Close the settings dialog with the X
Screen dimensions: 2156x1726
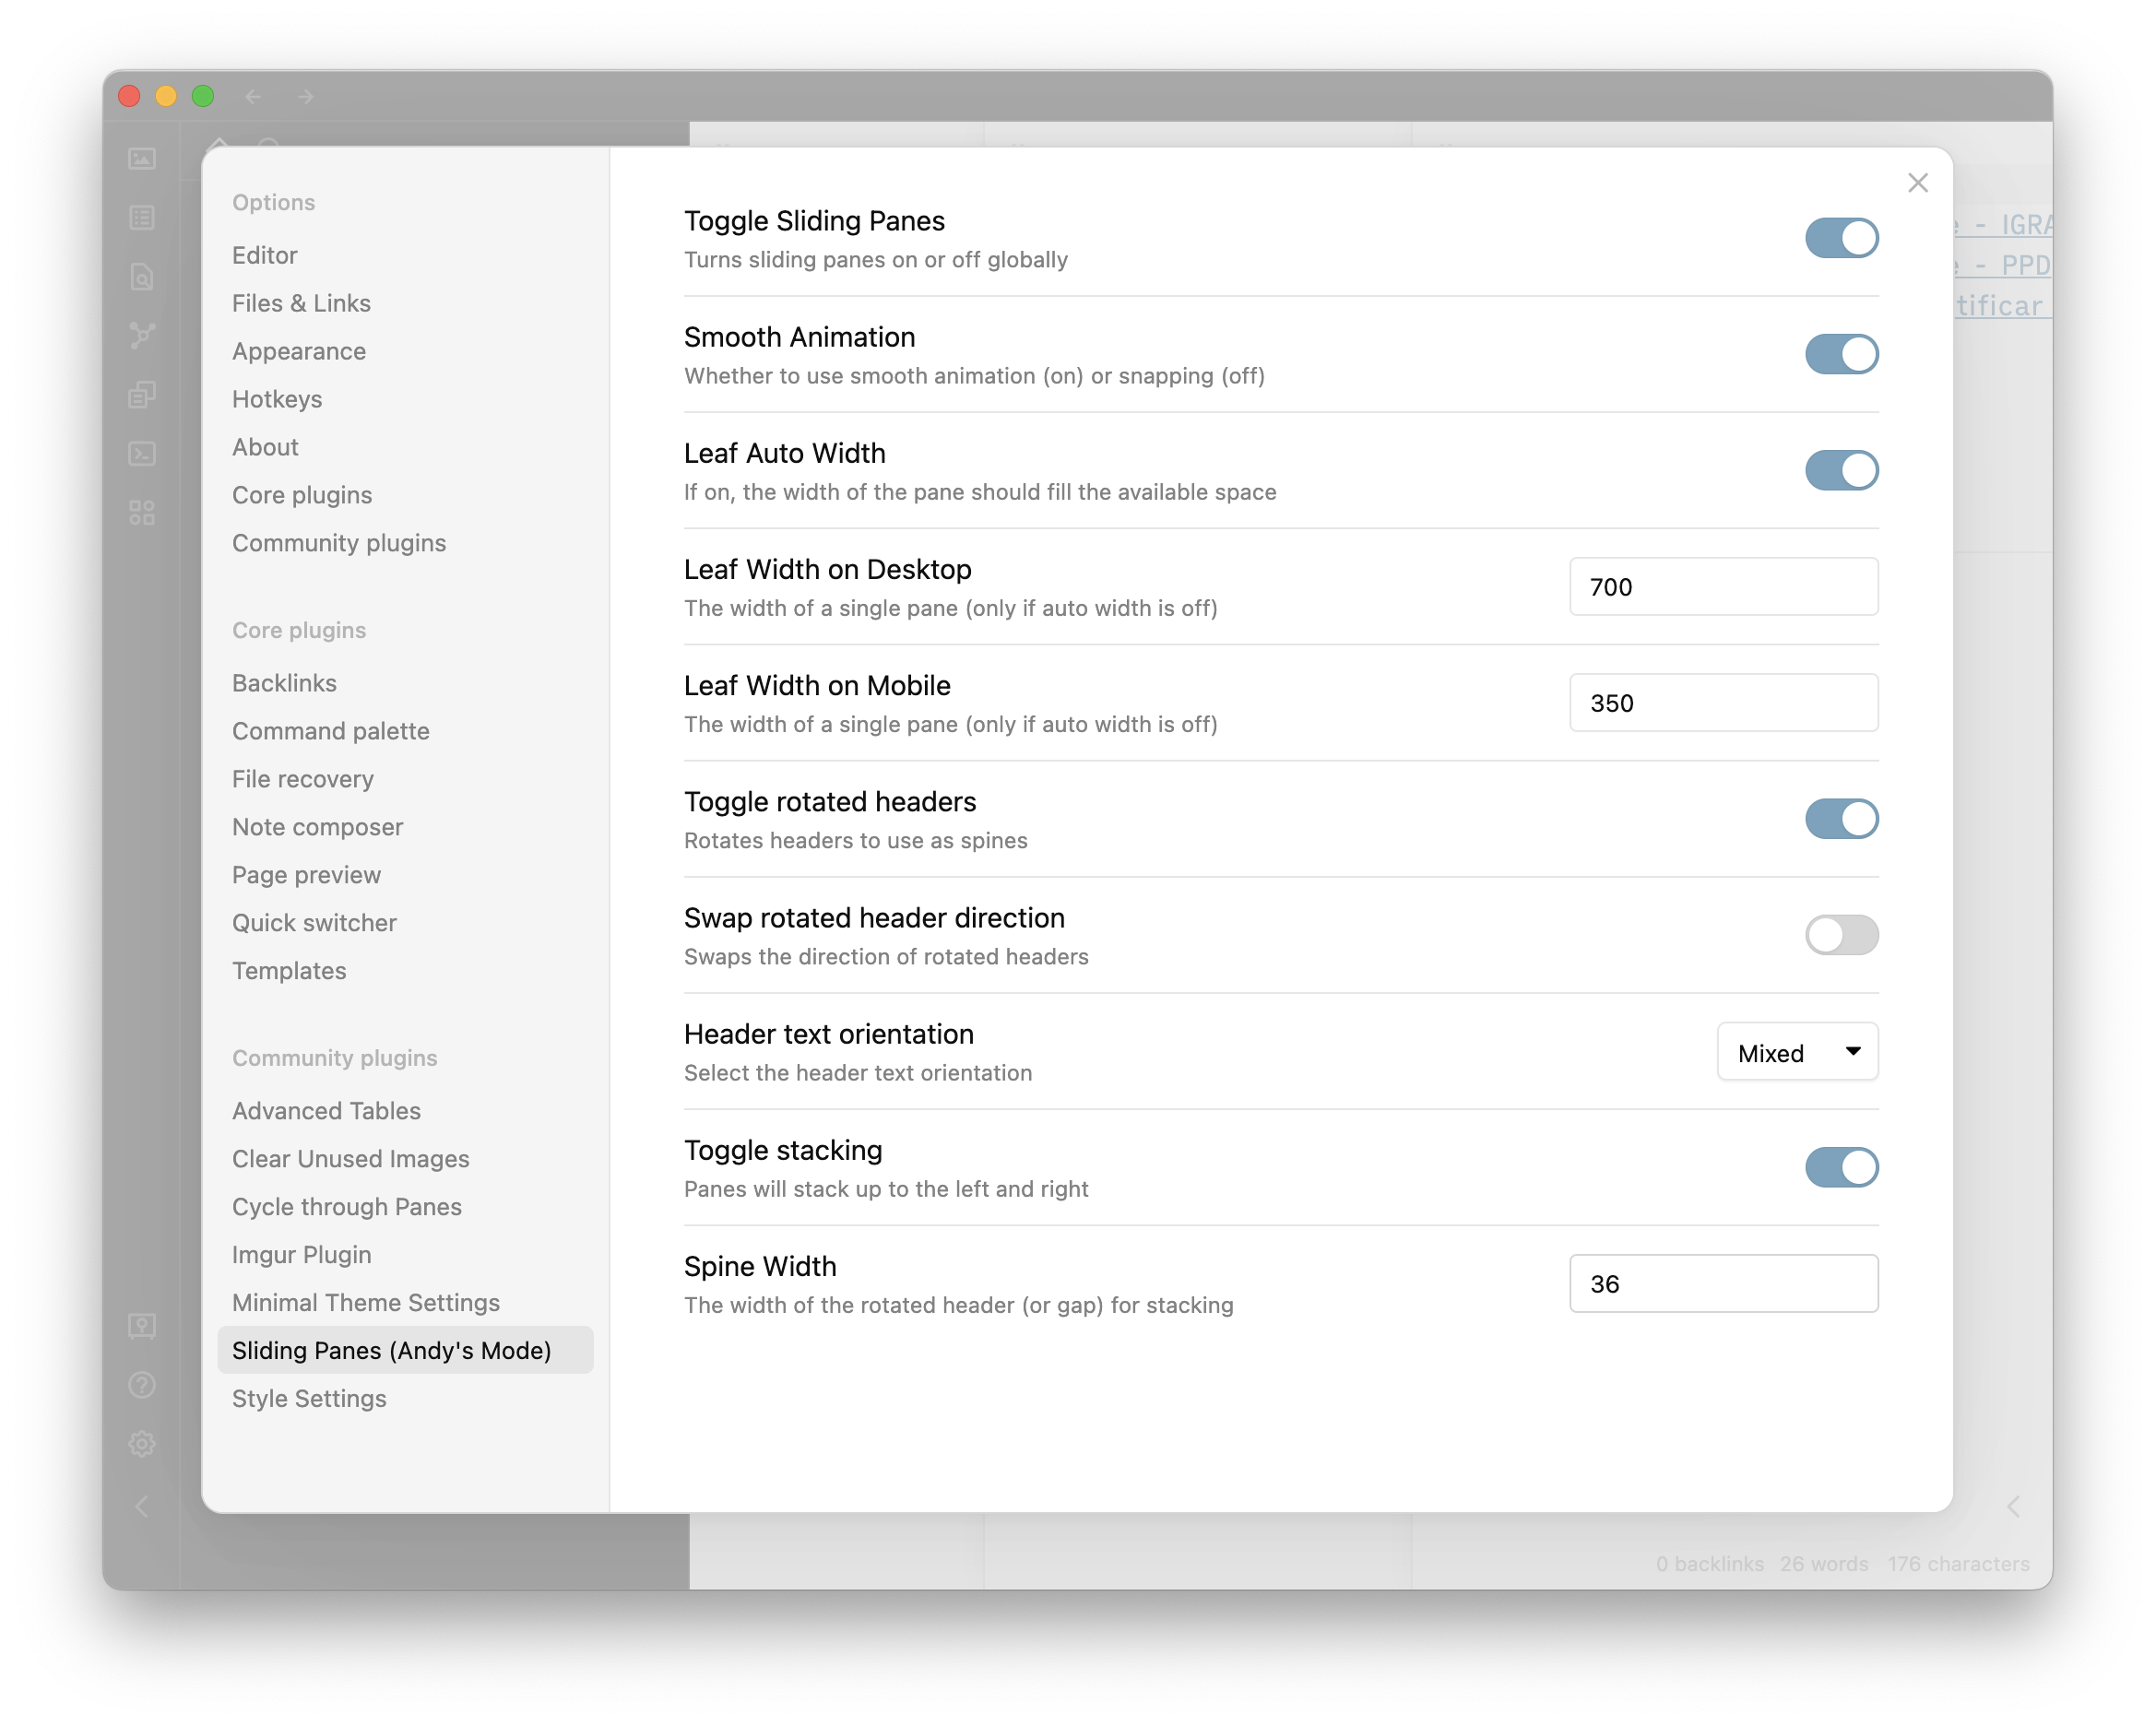coord(1918,182)
